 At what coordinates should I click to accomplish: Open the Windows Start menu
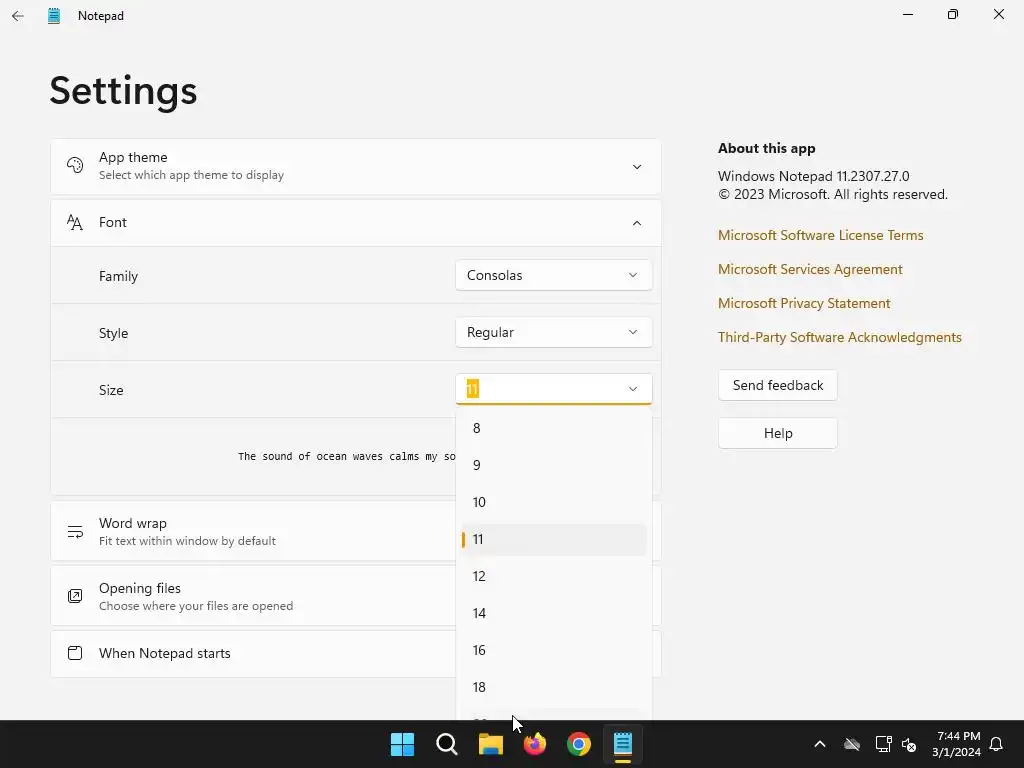coord(402,744)
